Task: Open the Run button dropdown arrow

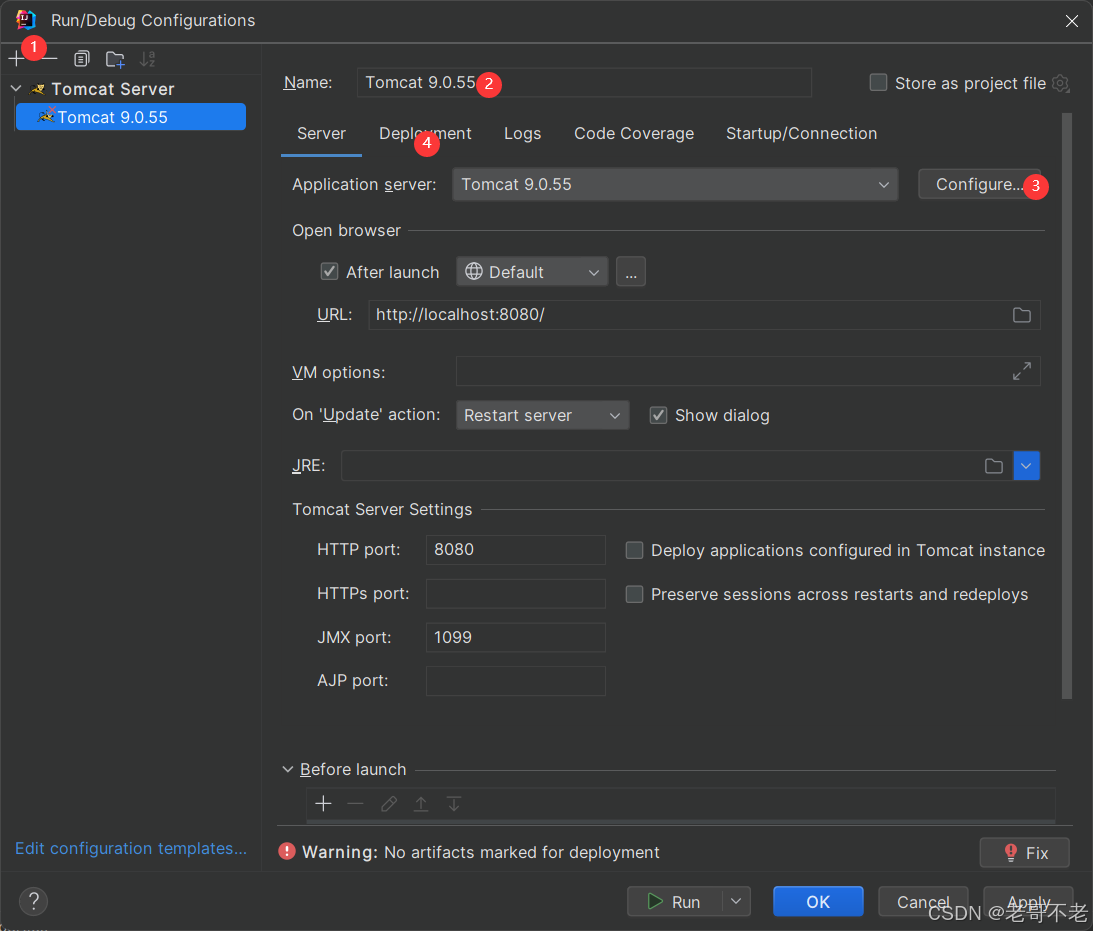Action: (736, 902)
